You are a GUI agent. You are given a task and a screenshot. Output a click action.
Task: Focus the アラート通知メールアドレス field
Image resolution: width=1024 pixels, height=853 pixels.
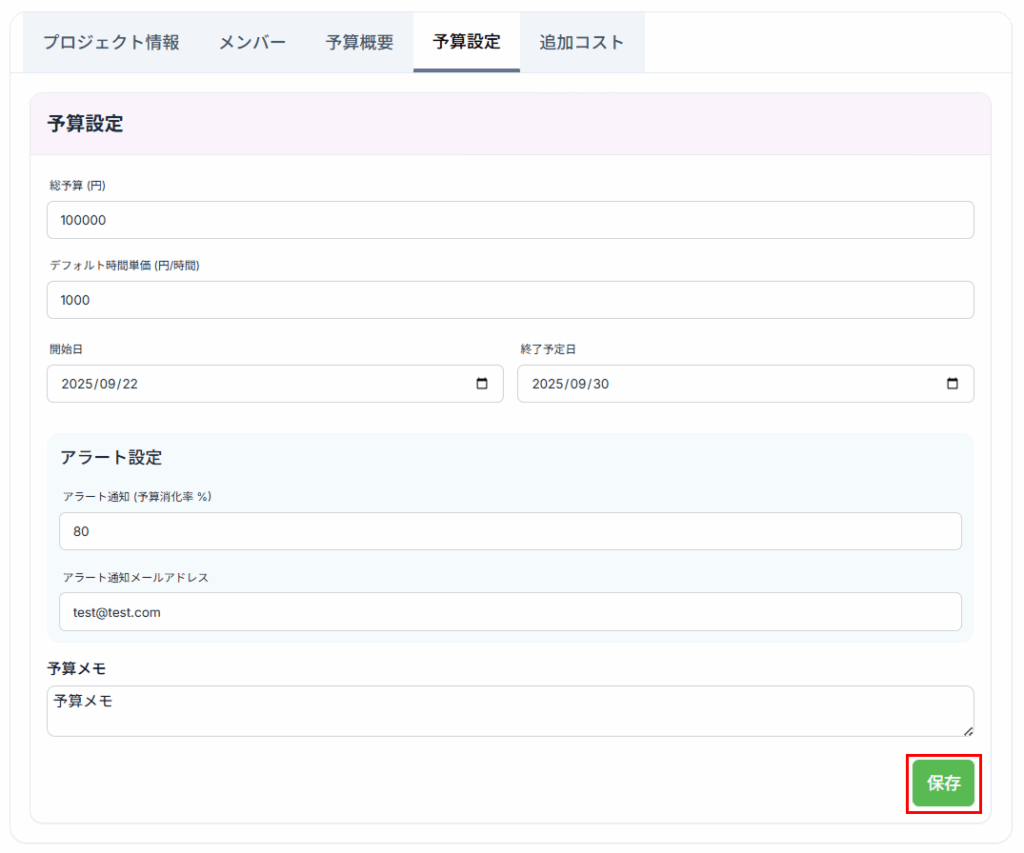point(510,612)
